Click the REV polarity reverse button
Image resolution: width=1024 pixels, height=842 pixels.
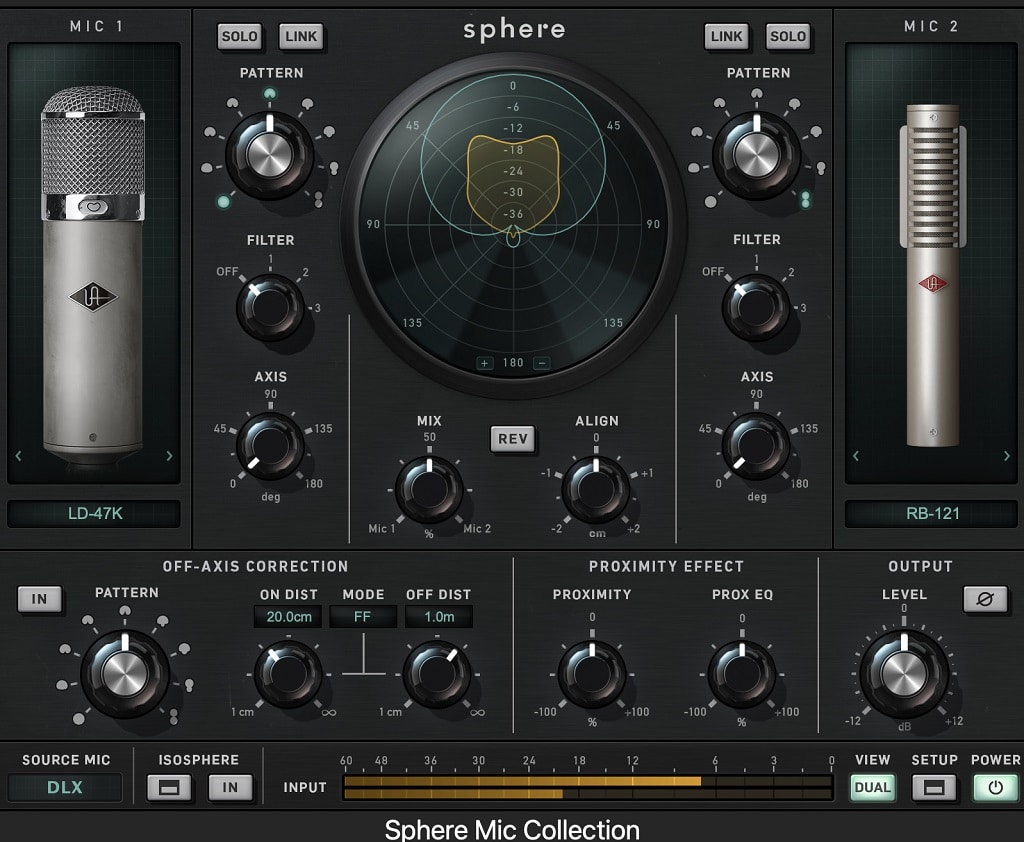click(x=513, y=439)
